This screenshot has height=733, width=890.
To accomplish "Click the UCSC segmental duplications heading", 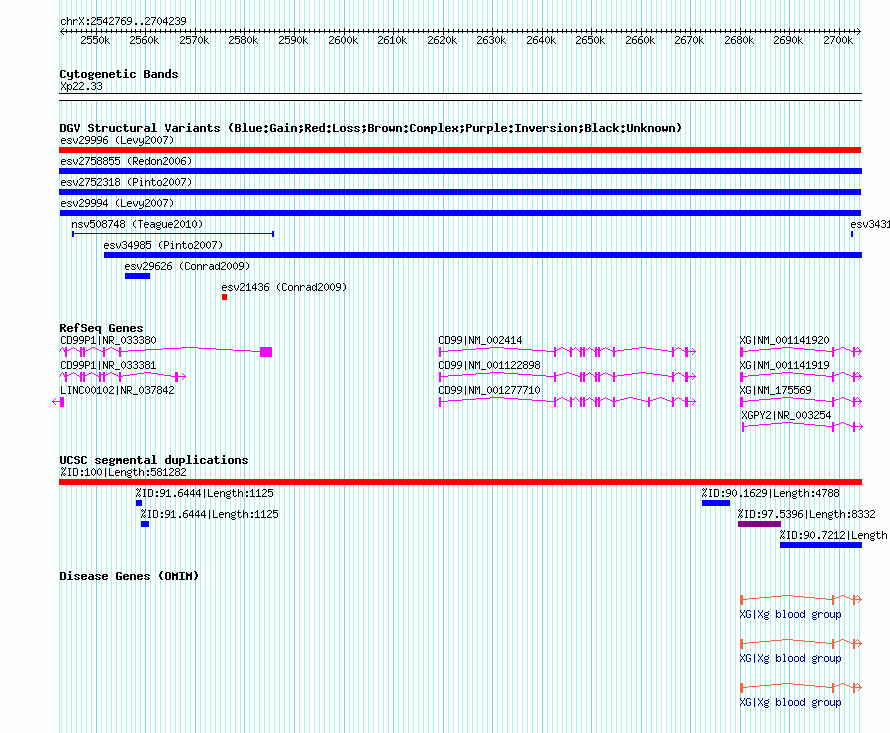I will click(154, 460).
